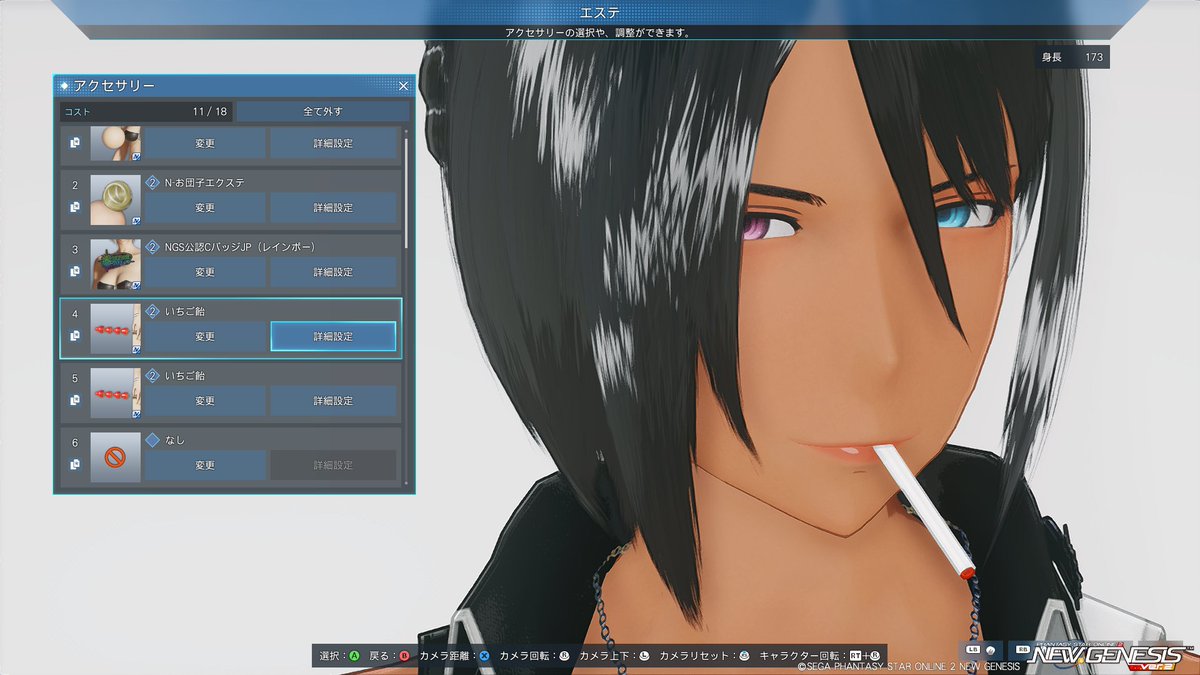Click the カメラ回転 stick icon
The image size is (1200, 675).
[563, 656]
